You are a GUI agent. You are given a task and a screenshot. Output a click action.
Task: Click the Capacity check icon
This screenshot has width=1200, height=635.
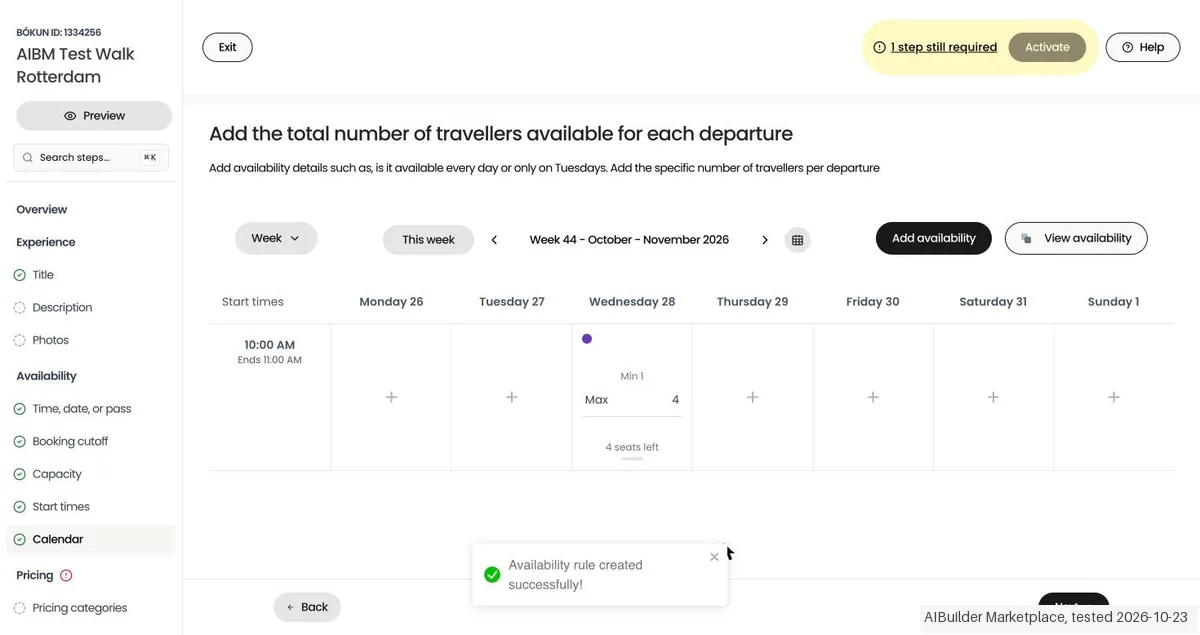[x=20, y=474]
